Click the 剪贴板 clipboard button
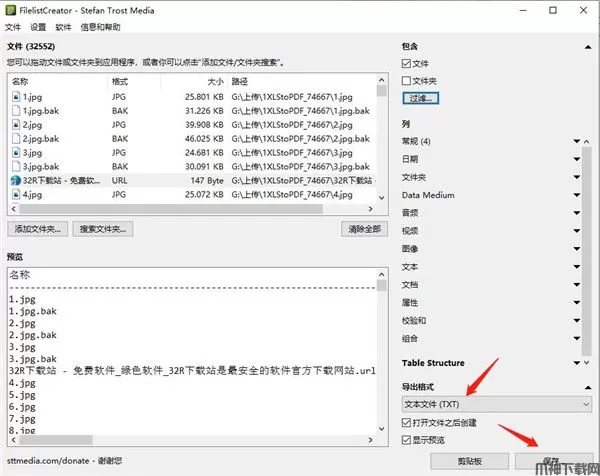Viewport: 600px width, 476px height. click(x=470, y=461)
